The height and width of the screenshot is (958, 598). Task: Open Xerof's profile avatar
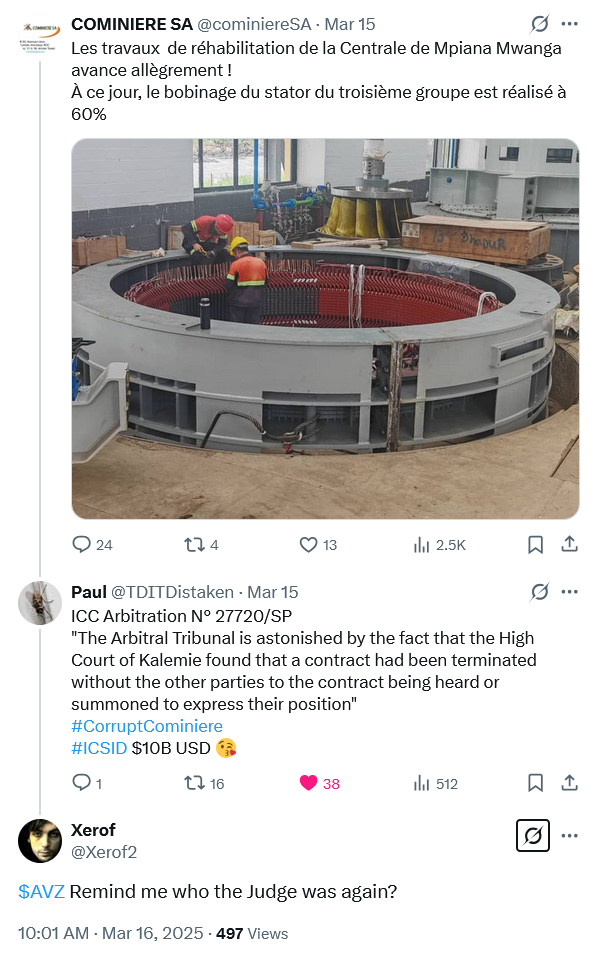pos(40,841)
